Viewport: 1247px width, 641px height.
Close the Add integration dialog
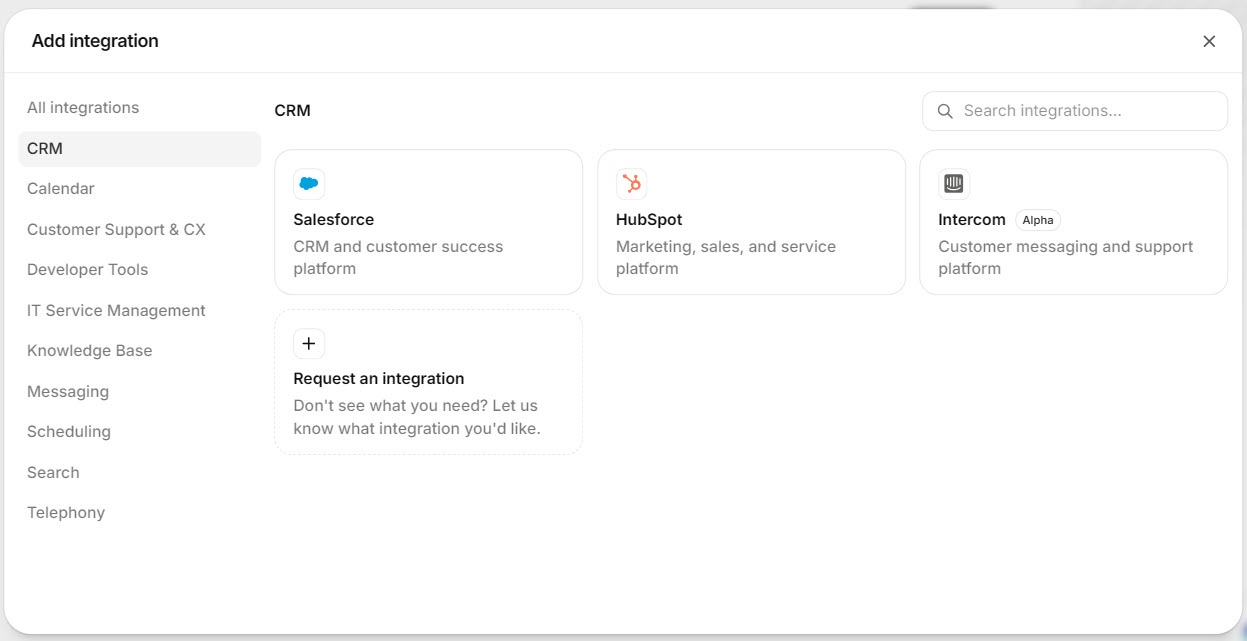point(1209,41)
